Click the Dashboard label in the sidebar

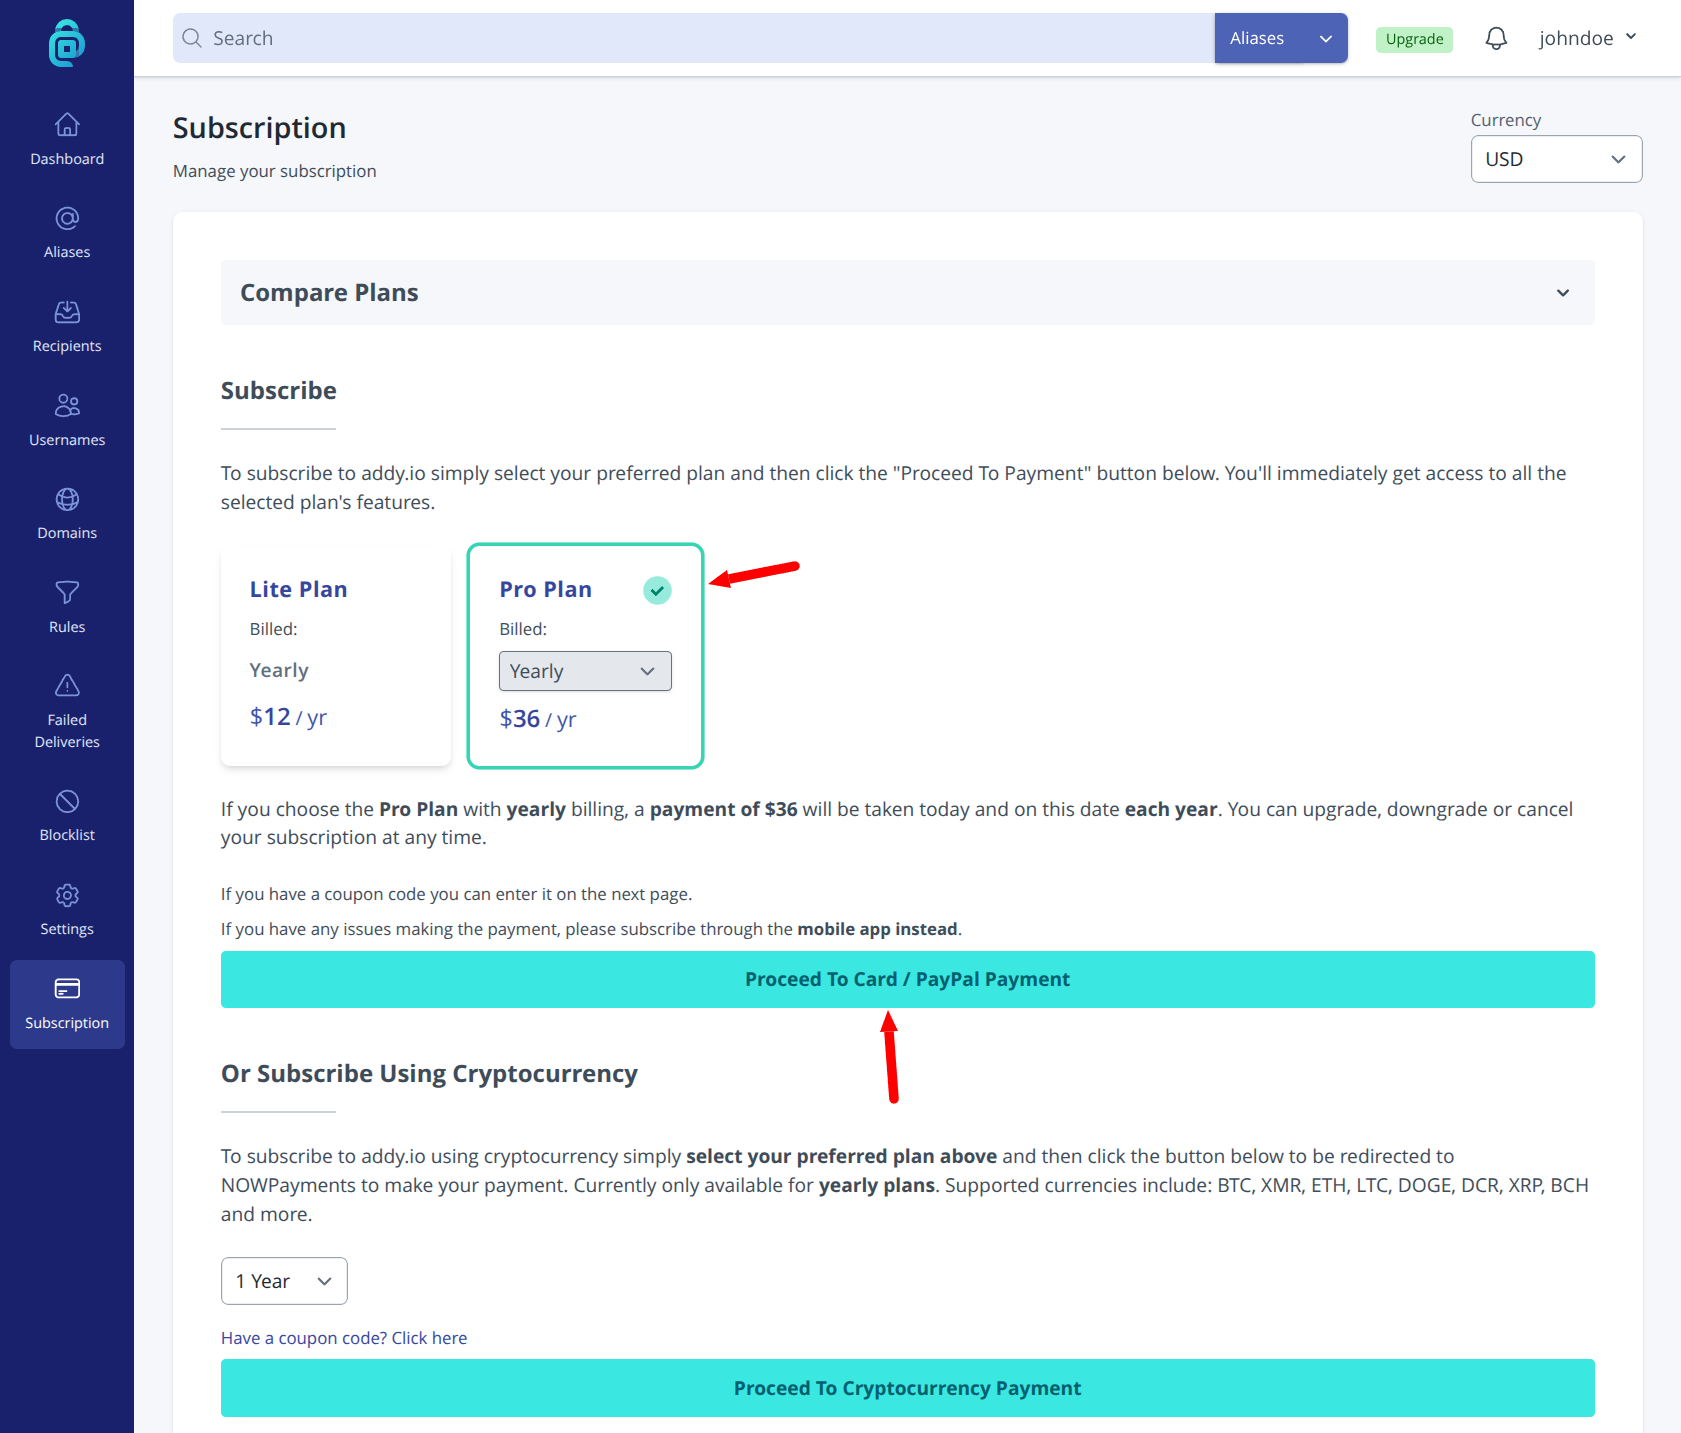[67, 159]
